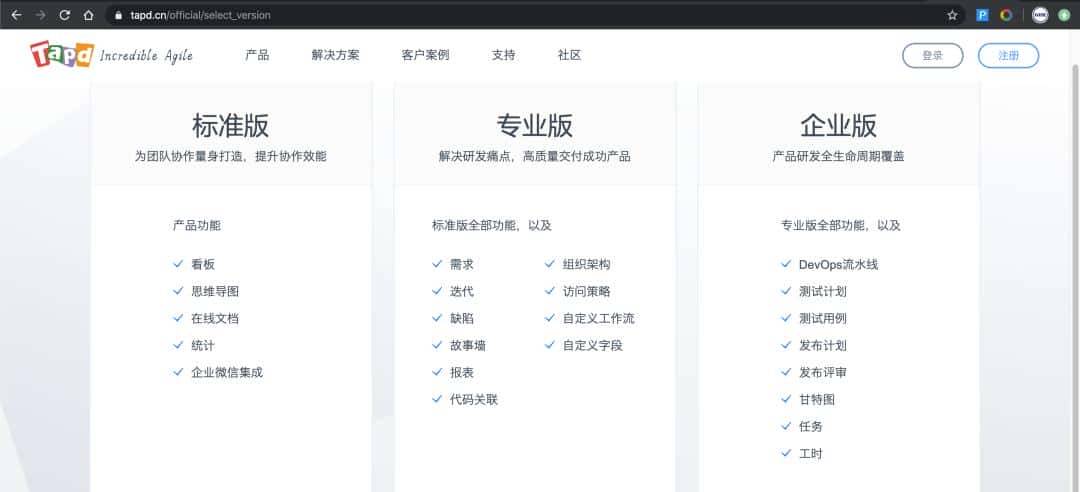The width and height of the screenshot is (1080, 492).
Task: Click the 需求 feature text
Action: (462, 265)
